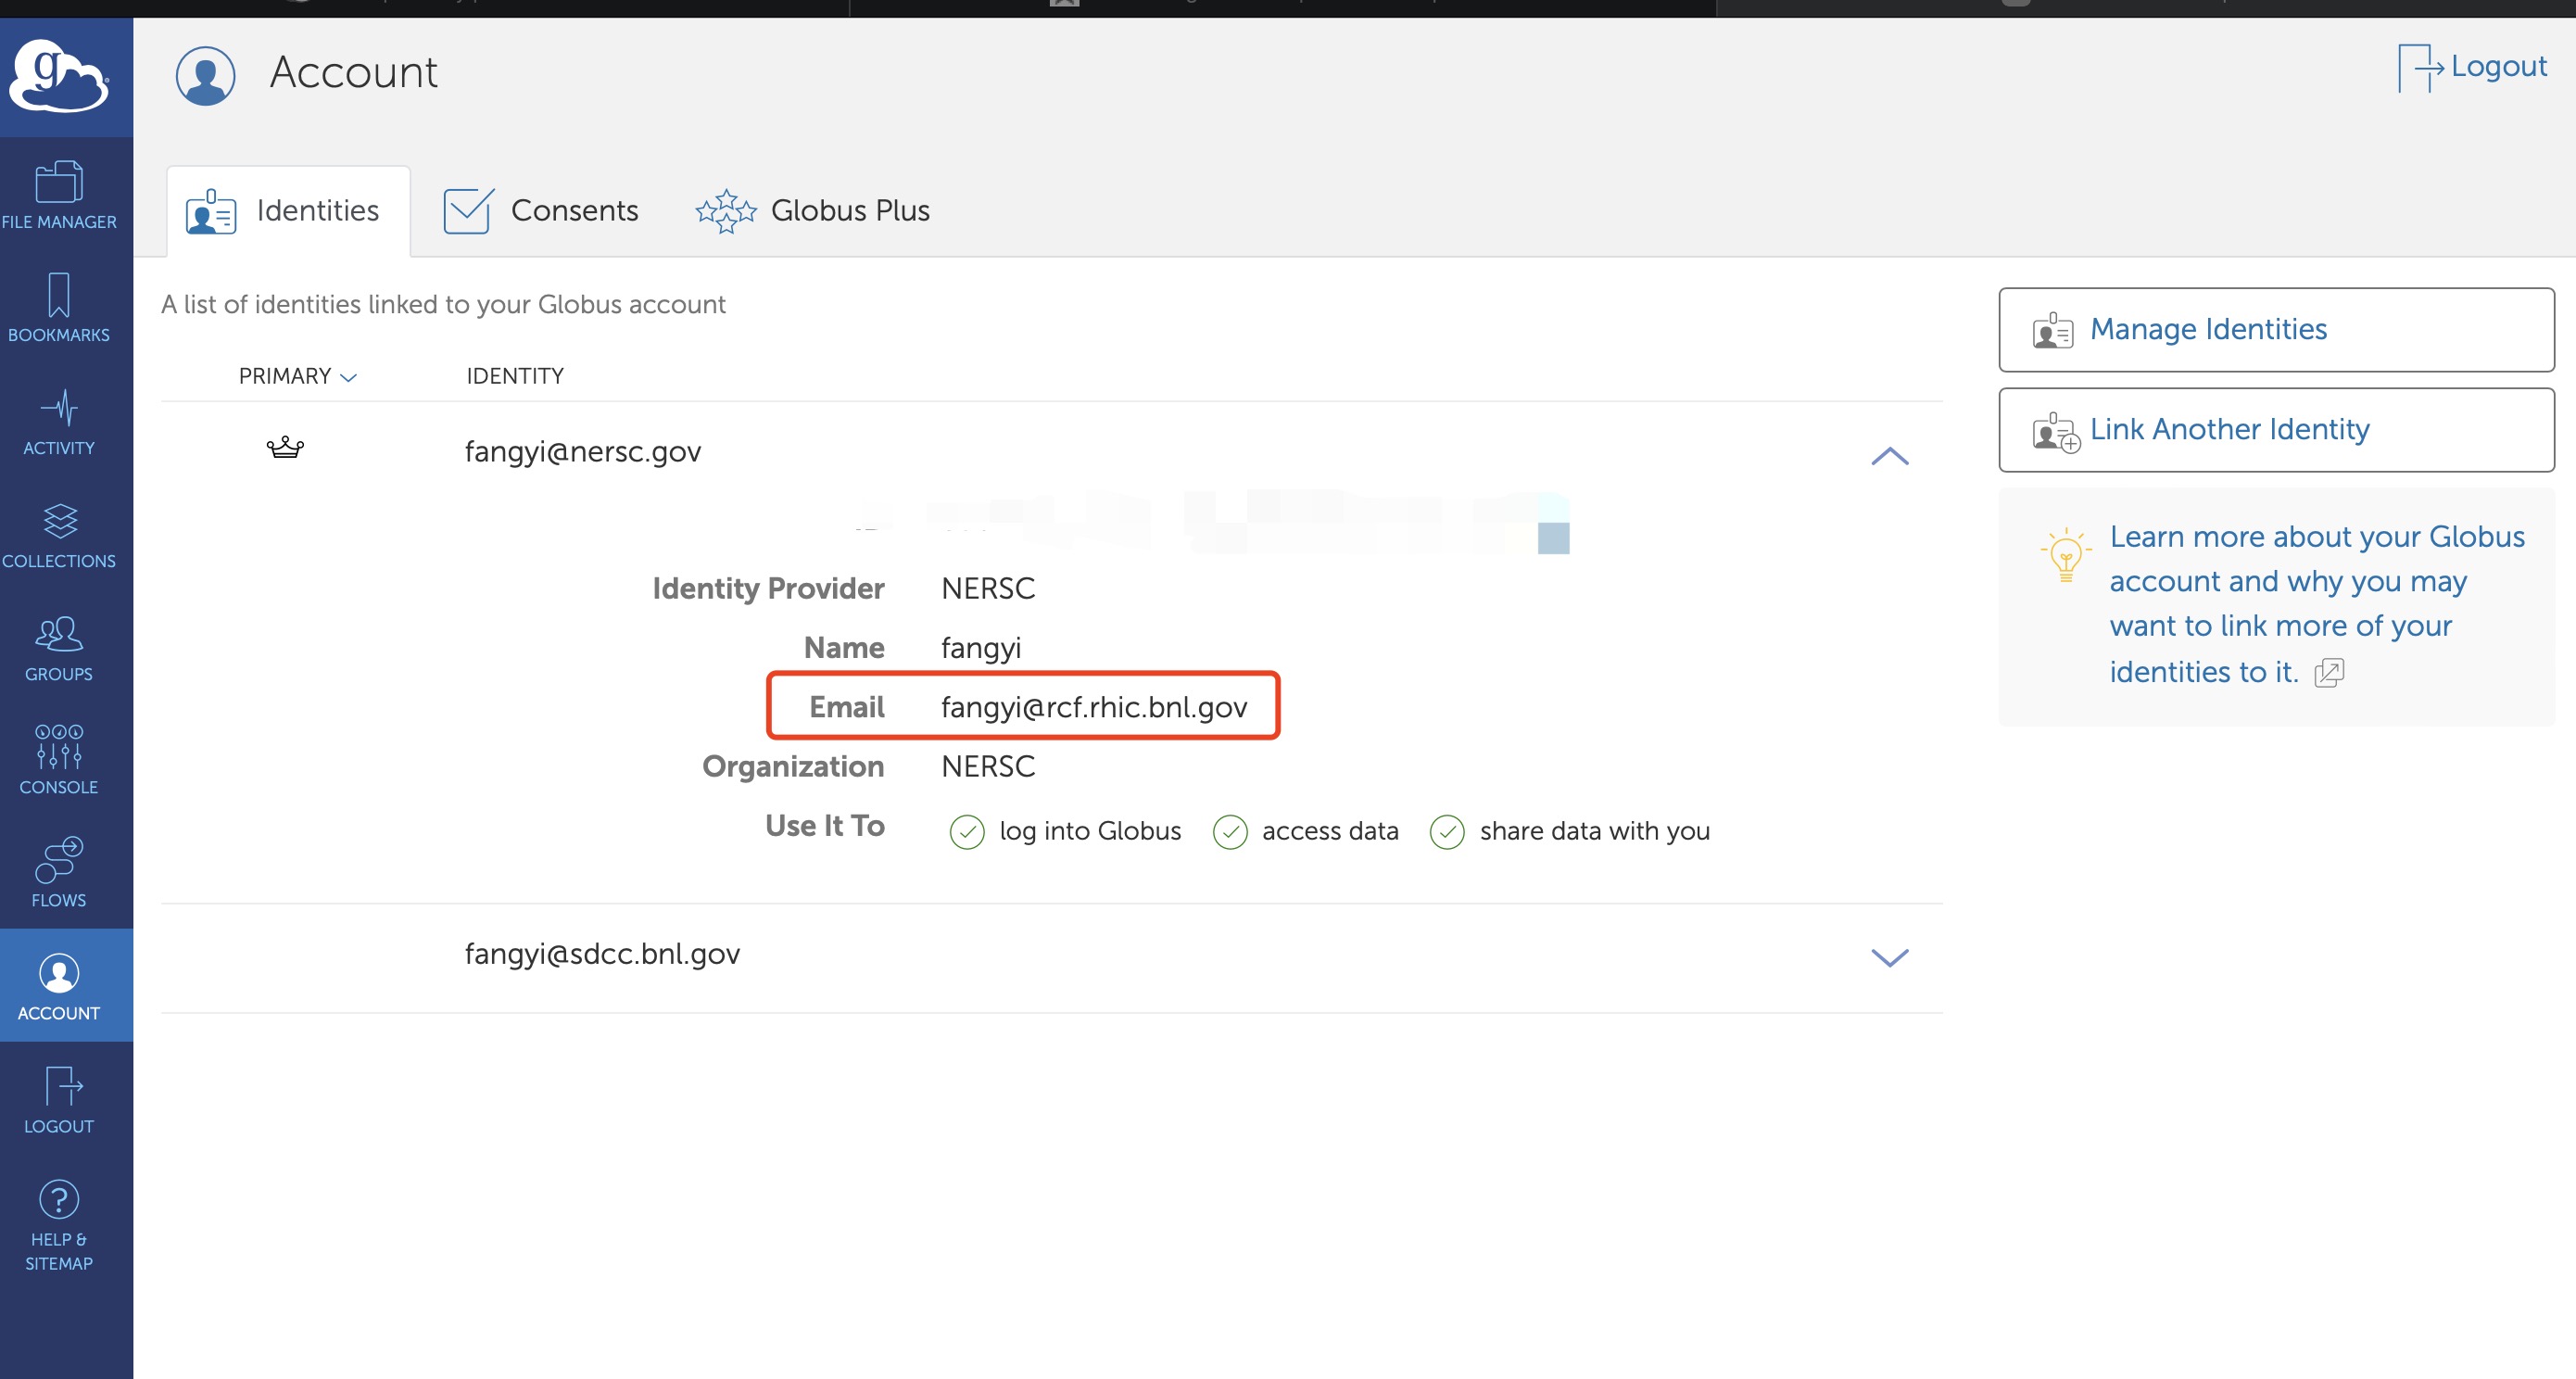The height and width of the screenshot is (1379, 2576).
Task: Go to Activity in sidebar
Action: [x=59, y=422]
